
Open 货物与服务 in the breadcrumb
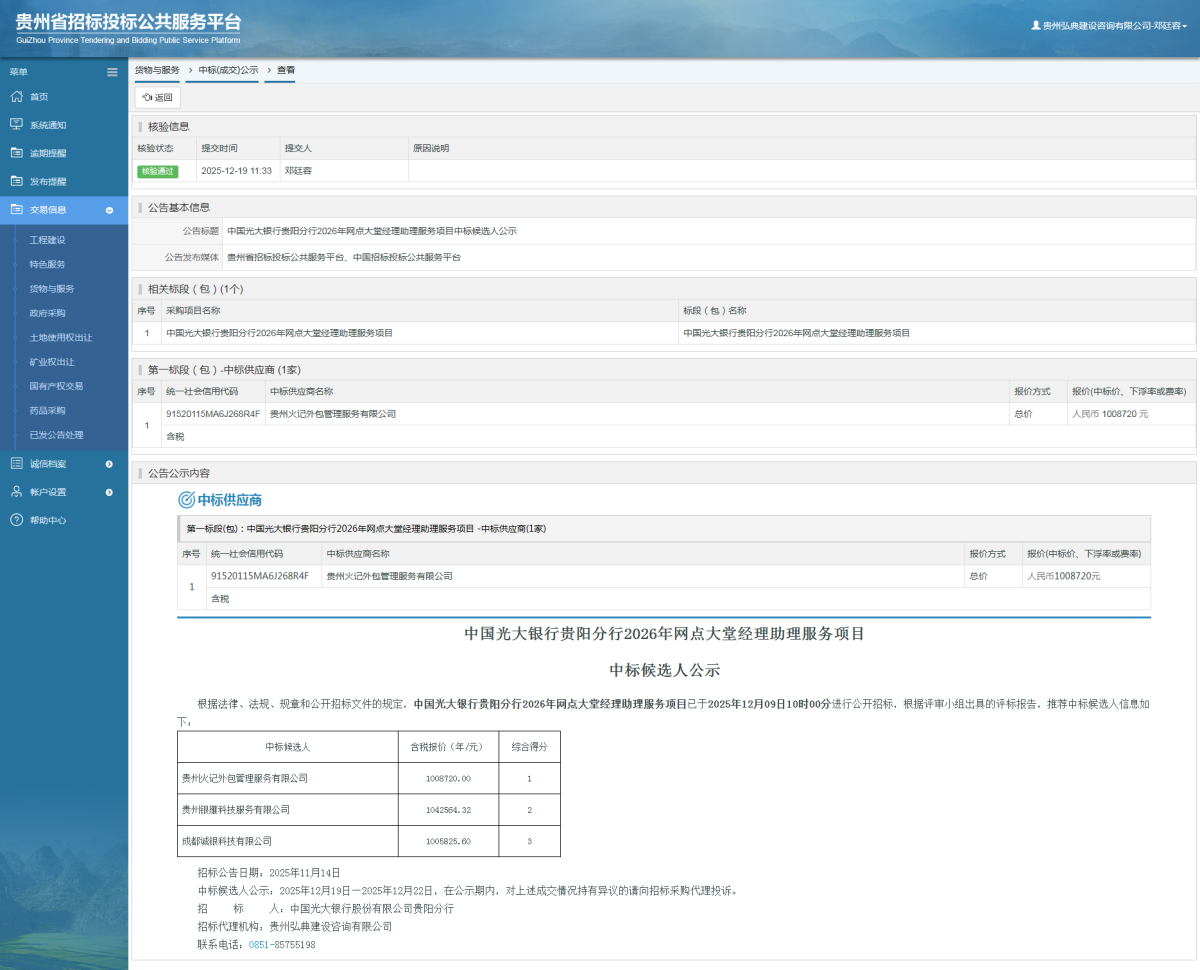pos(157,70)
